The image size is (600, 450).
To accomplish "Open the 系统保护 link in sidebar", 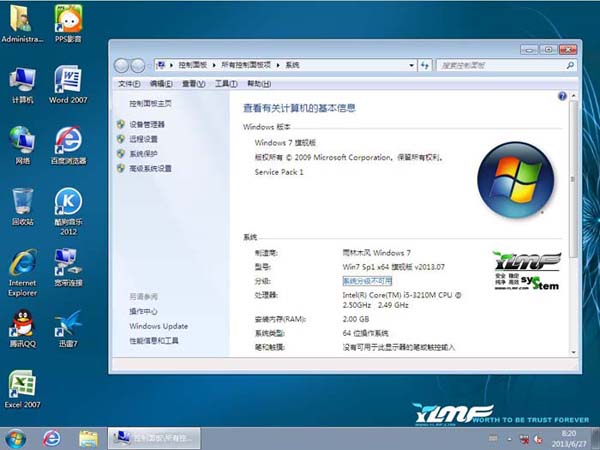I will click(143, 154).
